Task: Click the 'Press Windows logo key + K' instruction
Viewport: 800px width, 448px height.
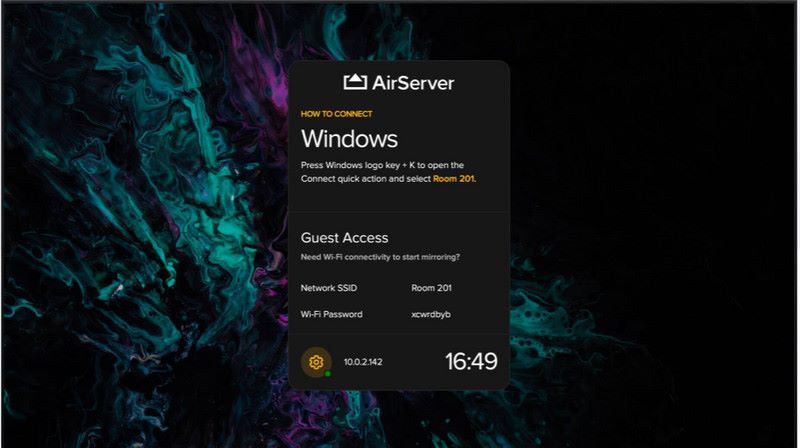Action: [388, 172]
